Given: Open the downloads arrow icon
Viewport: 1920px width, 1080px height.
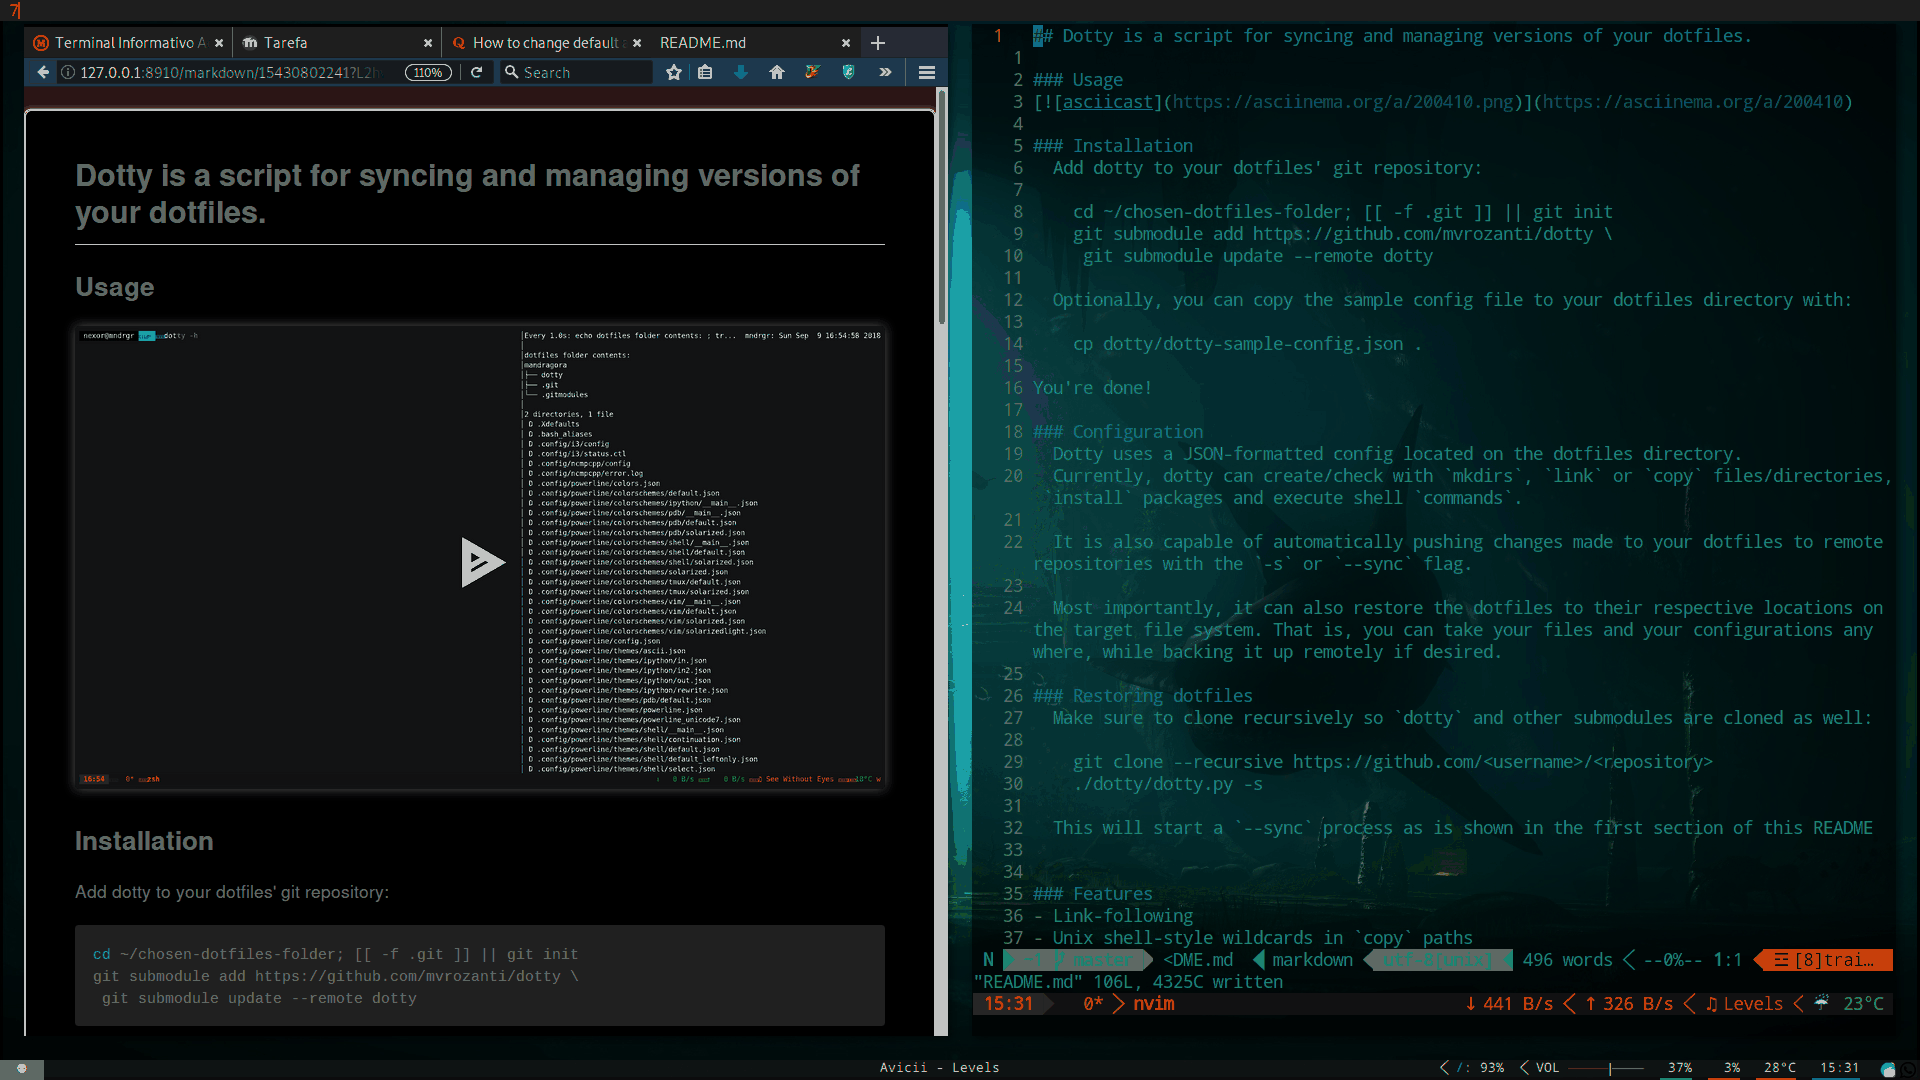Looking at the screenshot, I should pos(741,72).
